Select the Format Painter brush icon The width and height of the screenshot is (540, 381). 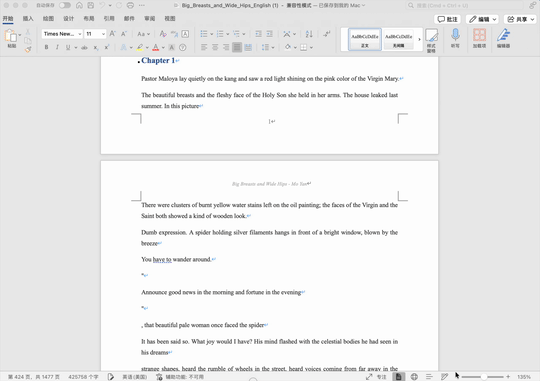click(x=28, y=50)
